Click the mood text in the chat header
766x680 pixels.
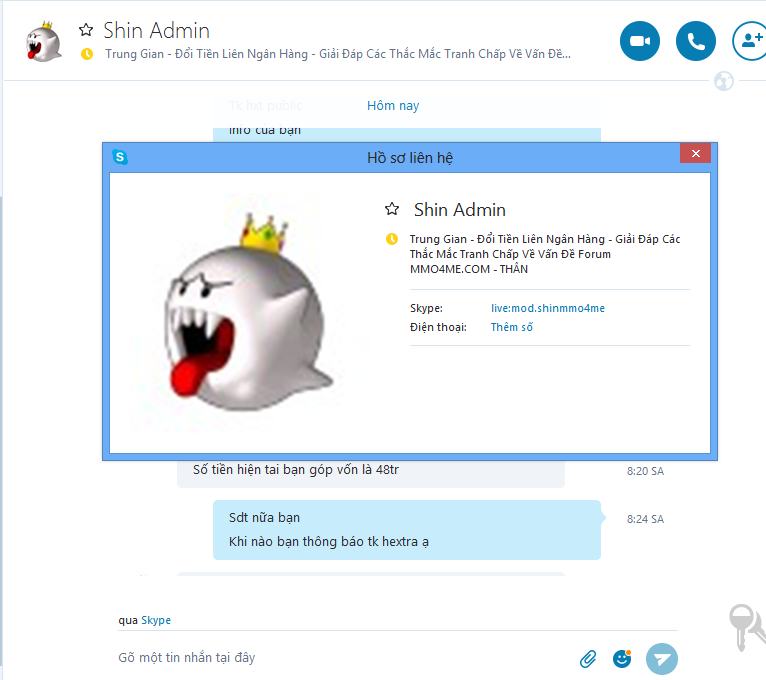tap(338, 54)
